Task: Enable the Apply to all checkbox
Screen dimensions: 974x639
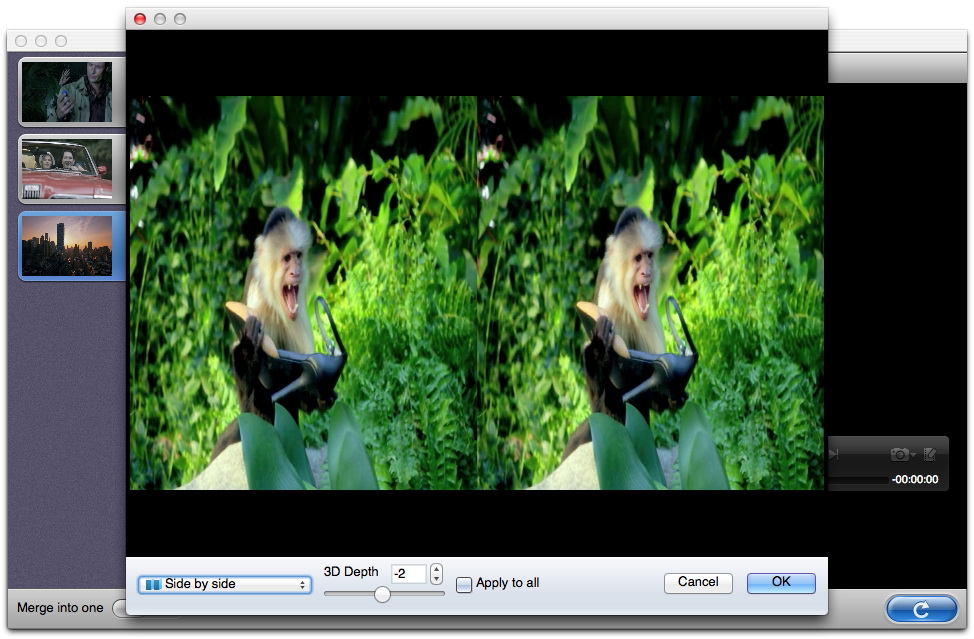Action: click(464, 584)
